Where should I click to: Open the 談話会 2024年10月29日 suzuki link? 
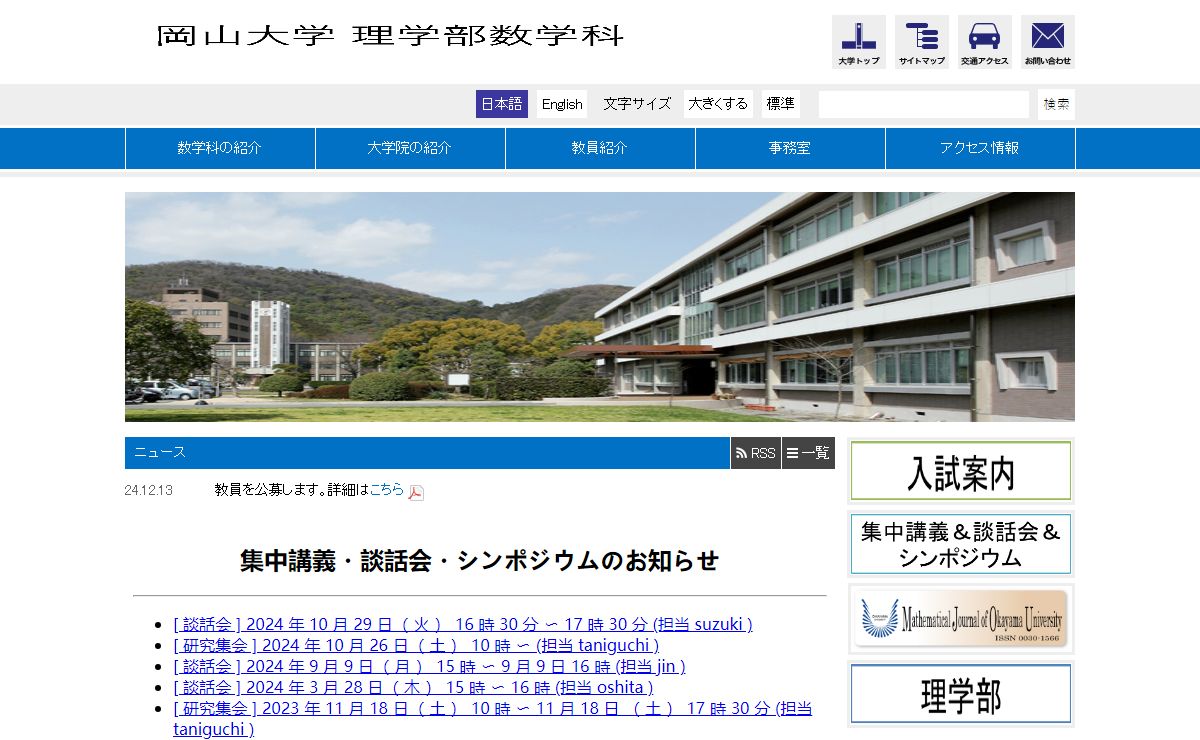(462, 624)
